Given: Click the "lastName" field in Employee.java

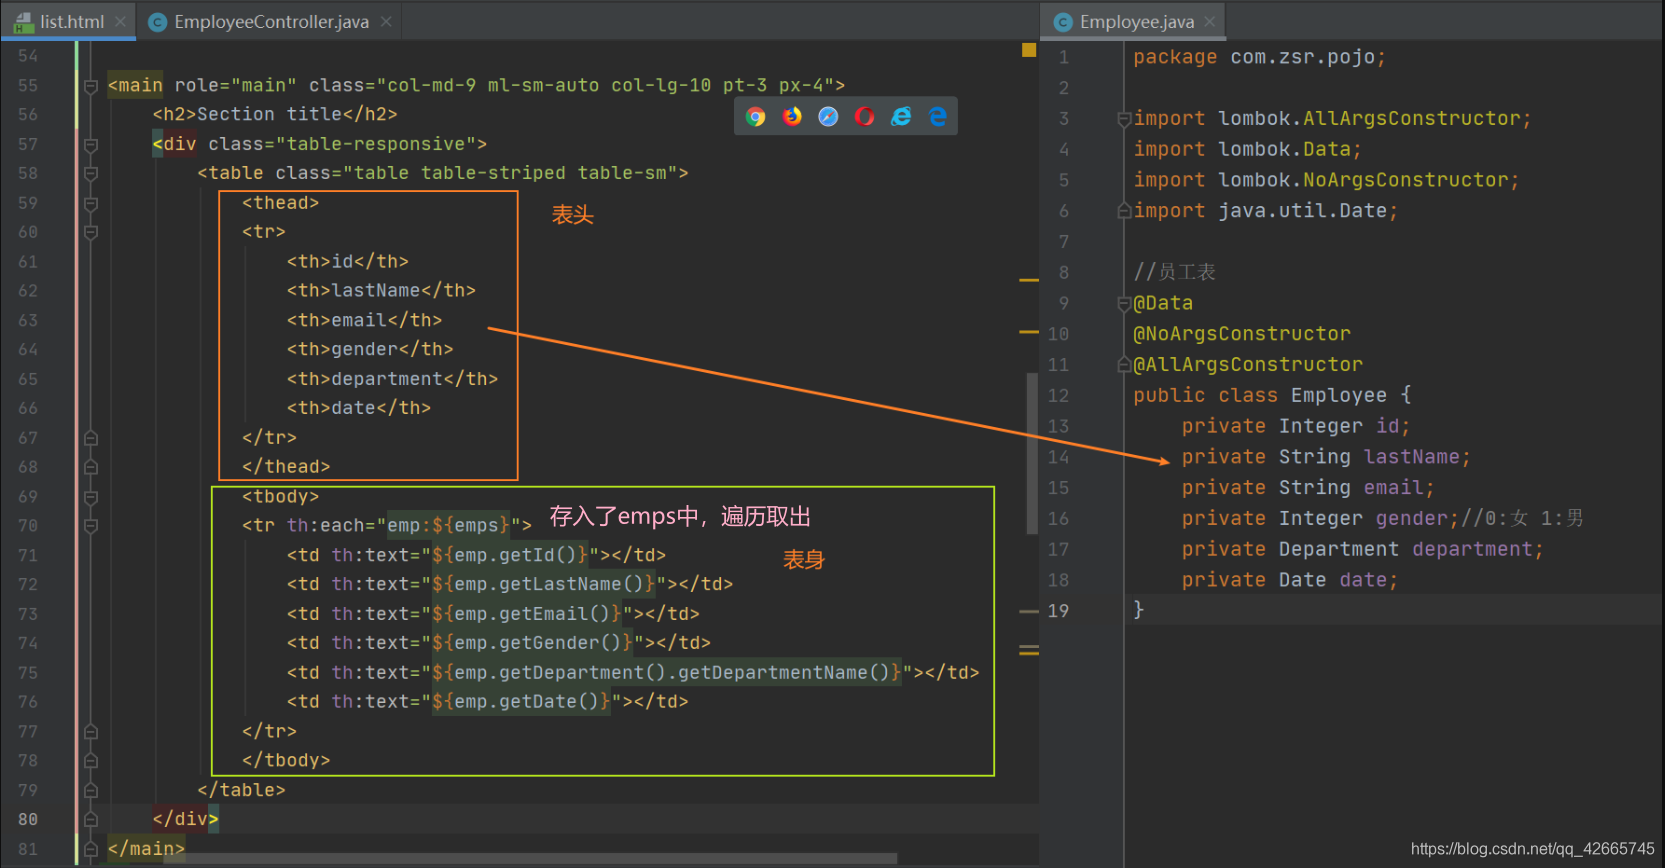Looking at the screenshot, I should (x=1411, y=457).
